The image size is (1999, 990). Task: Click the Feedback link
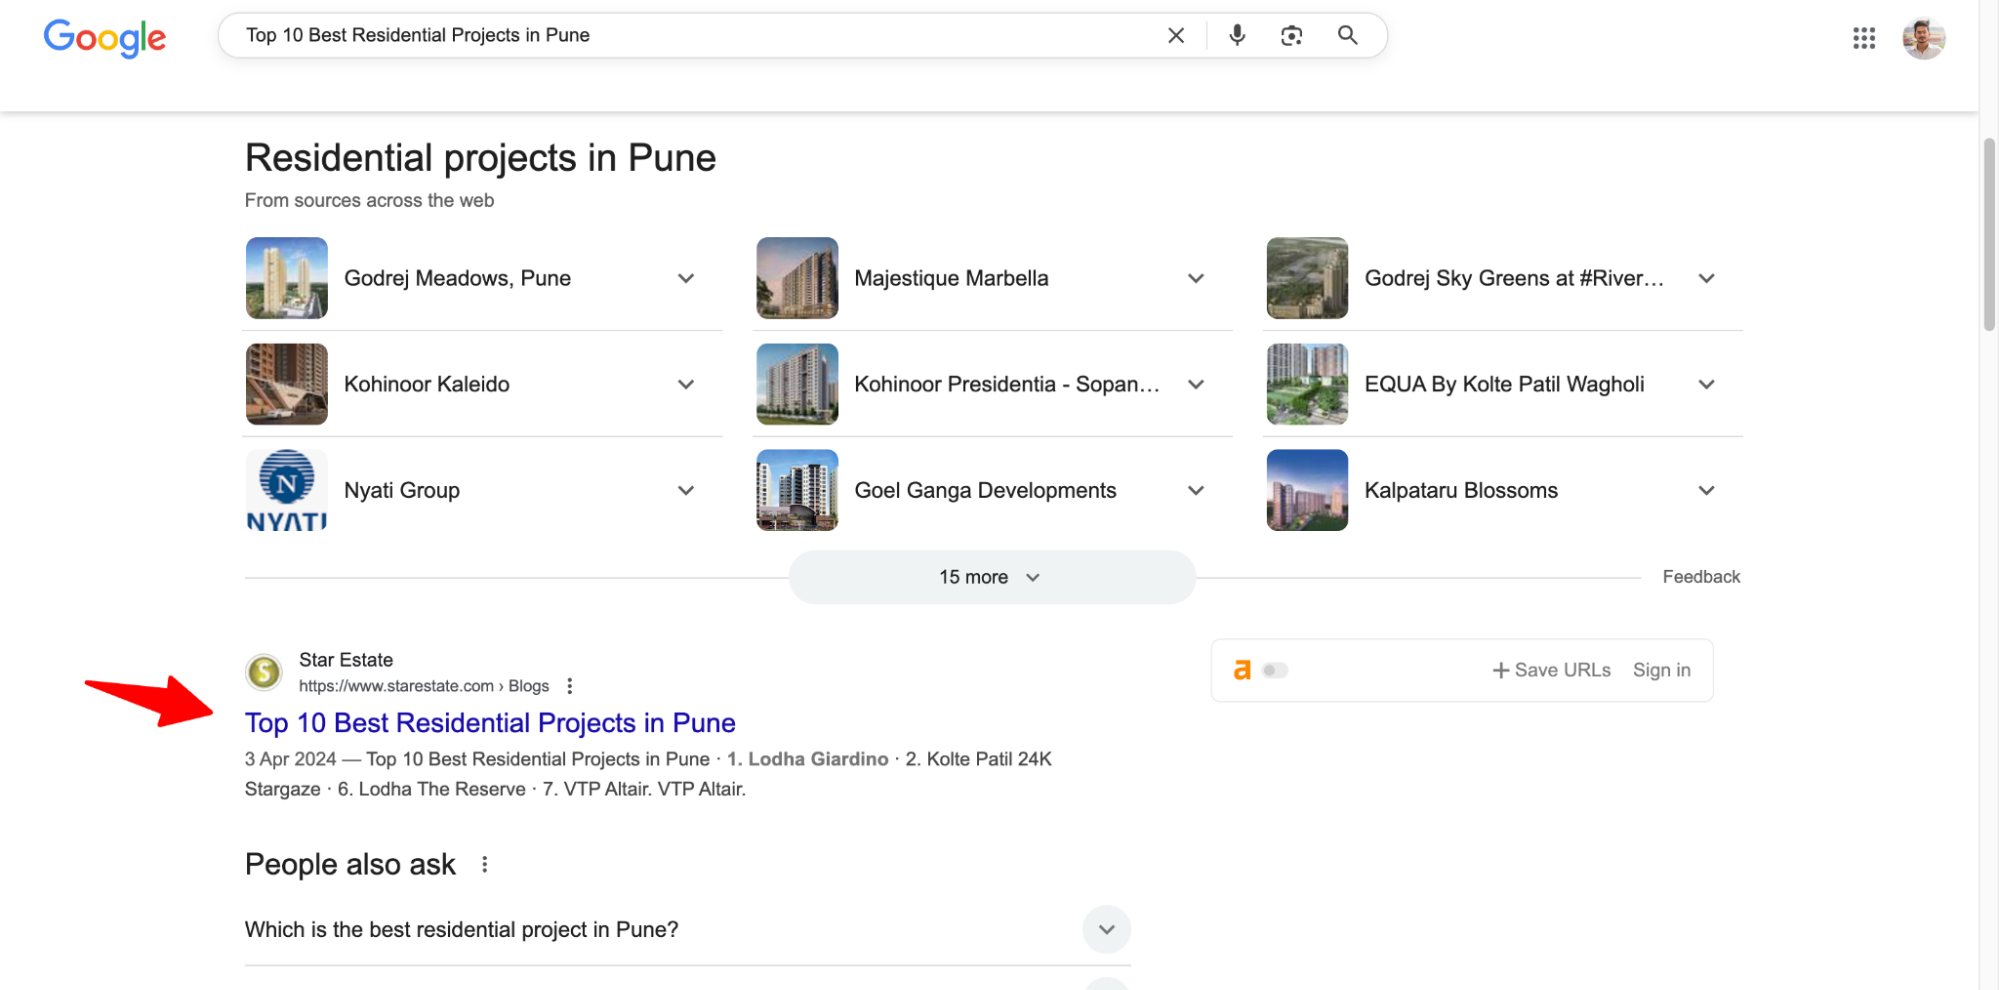[1701, 576]
